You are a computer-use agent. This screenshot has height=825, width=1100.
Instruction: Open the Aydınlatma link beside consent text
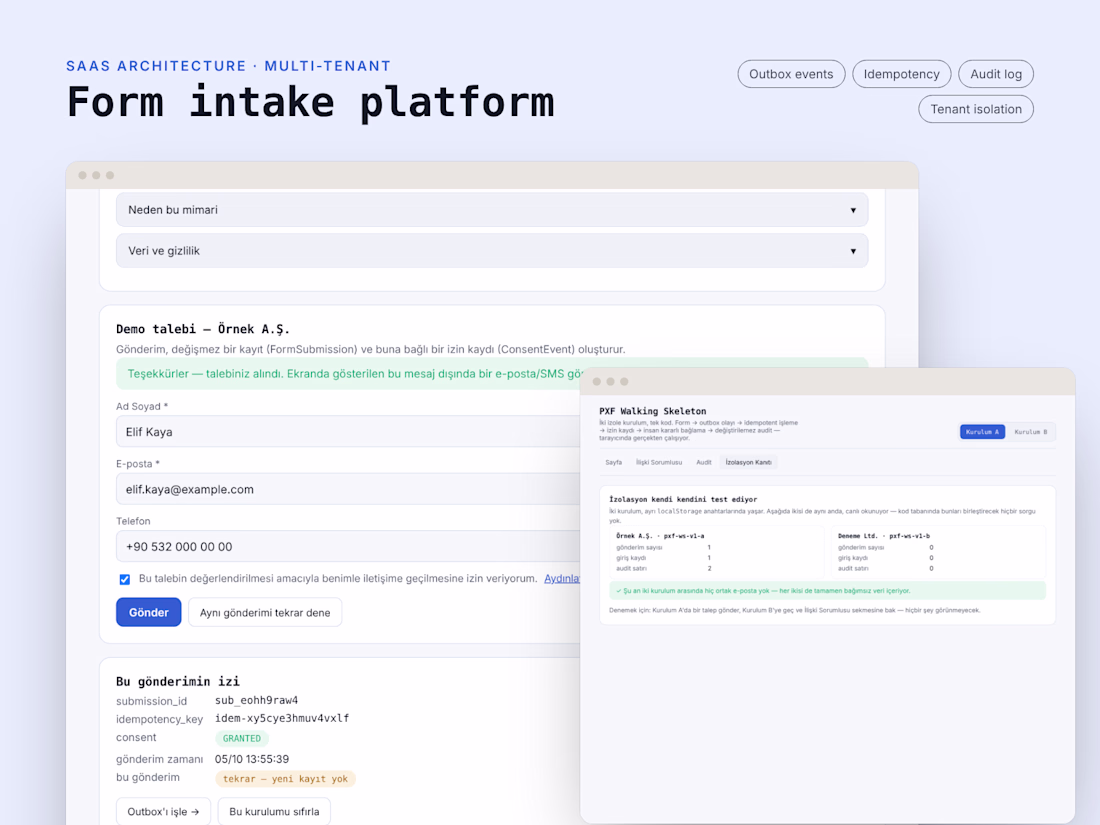click(562, 579)
